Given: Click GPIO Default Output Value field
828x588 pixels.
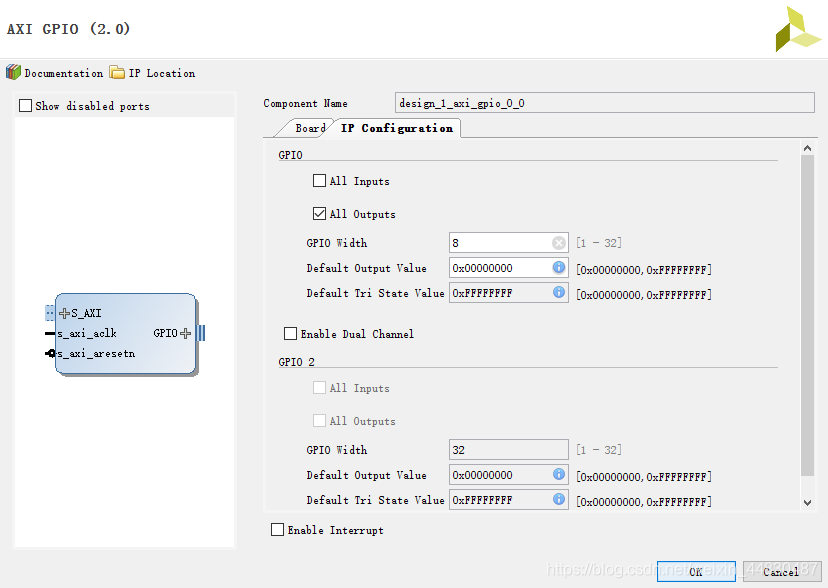Looking at the screenshot, I should click(509, 268).
